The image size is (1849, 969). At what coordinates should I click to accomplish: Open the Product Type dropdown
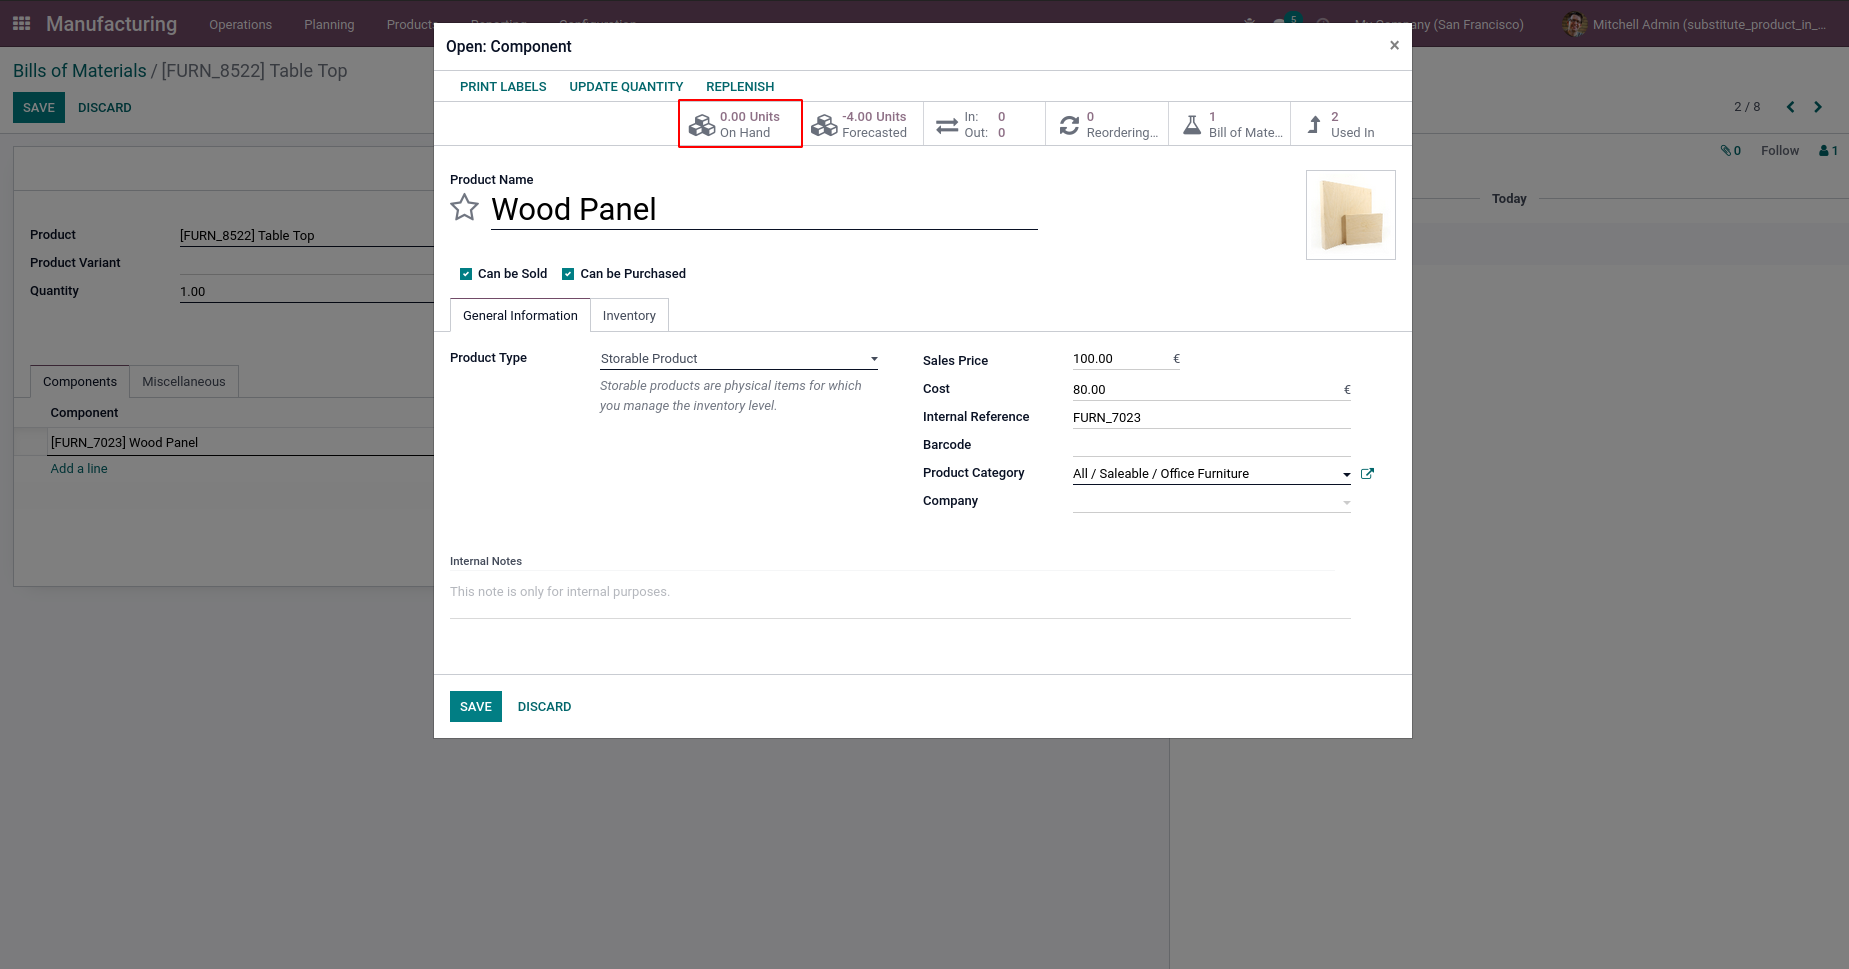(x=739, y=359)
